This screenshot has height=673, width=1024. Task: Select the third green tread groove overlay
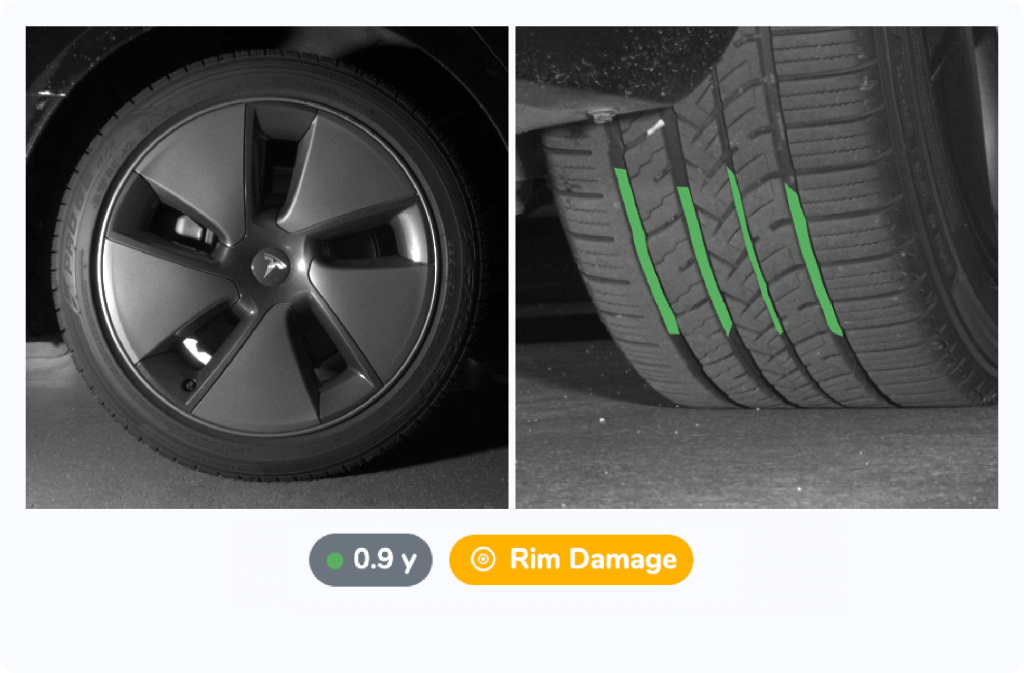[754, 251]
